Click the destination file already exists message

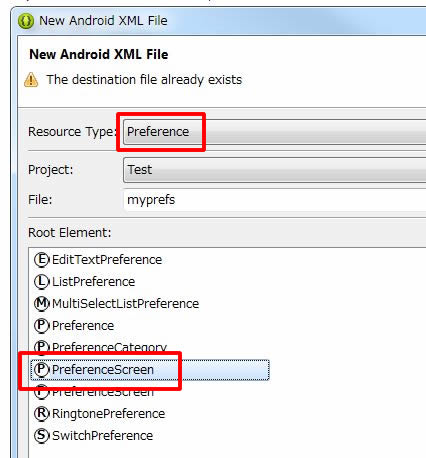(144, 80)
